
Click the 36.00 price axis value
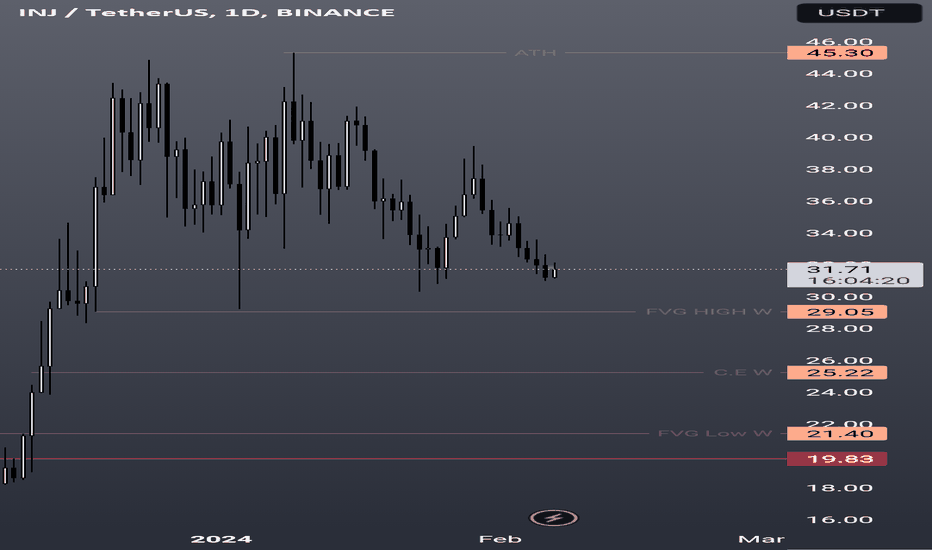click(x=839, y=201)
